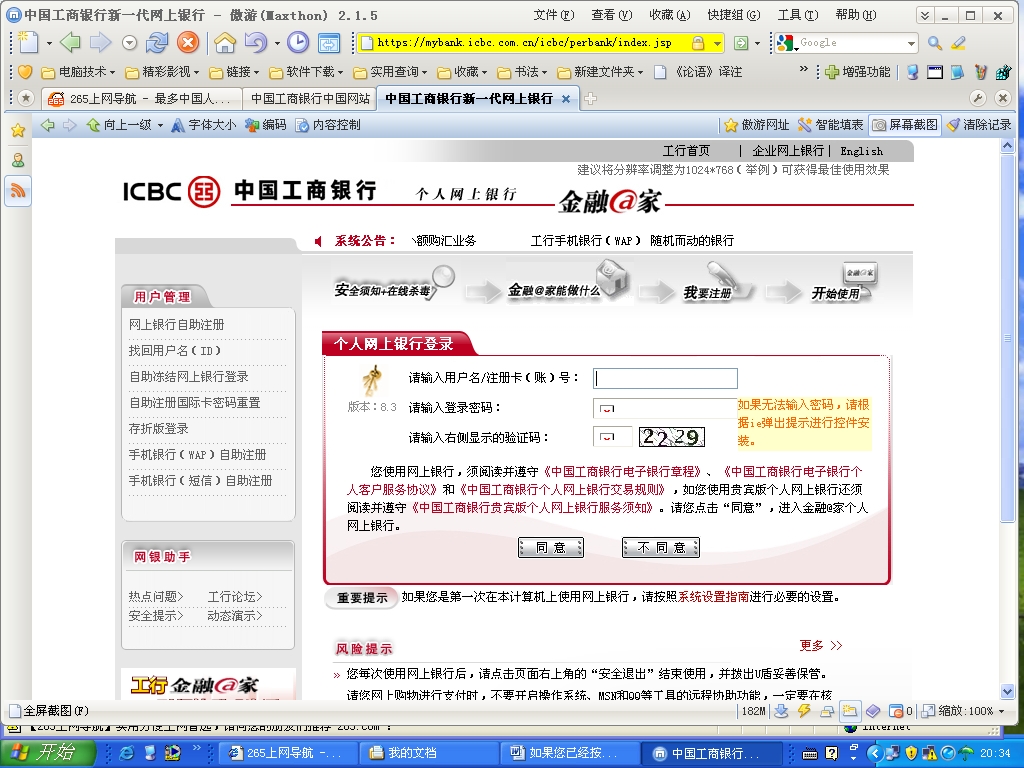Screen dimensions: 1024x768
Task: Open the 系统设置指南 link
Action: [713, 597]
